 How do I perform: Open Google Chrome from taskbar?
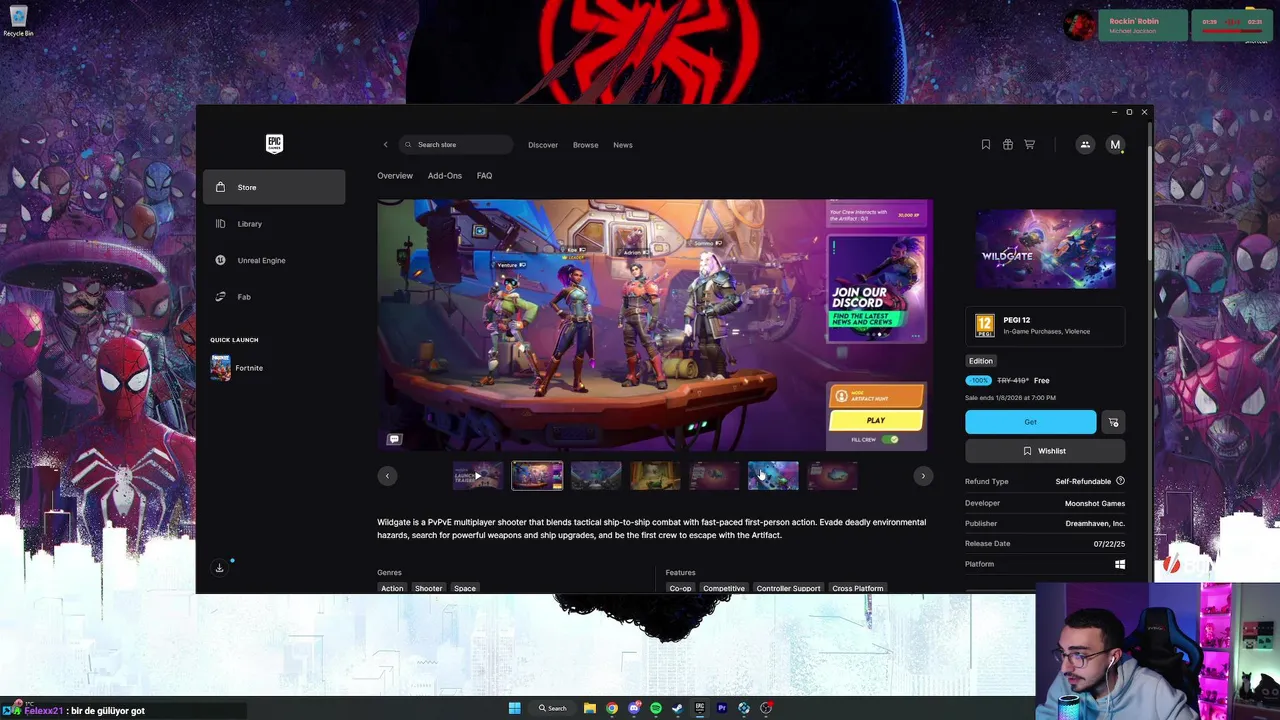(x=612, y=708)
